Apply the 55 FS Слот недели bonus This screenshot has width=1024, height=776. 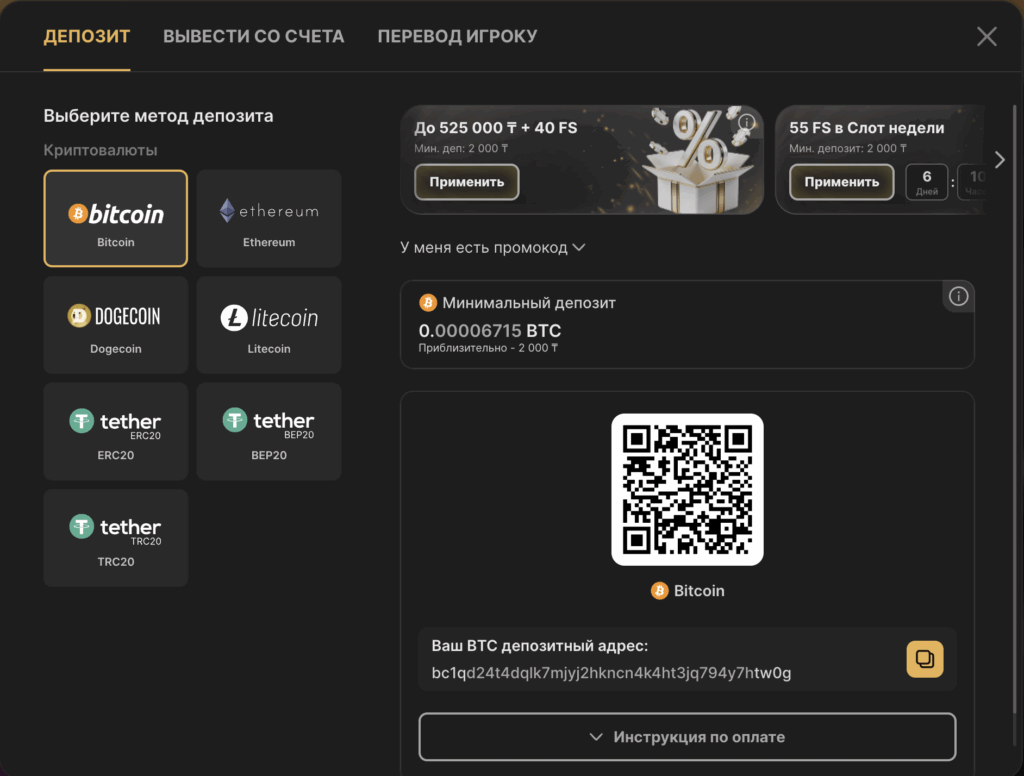pyautogui.click(x=841, y=182)
